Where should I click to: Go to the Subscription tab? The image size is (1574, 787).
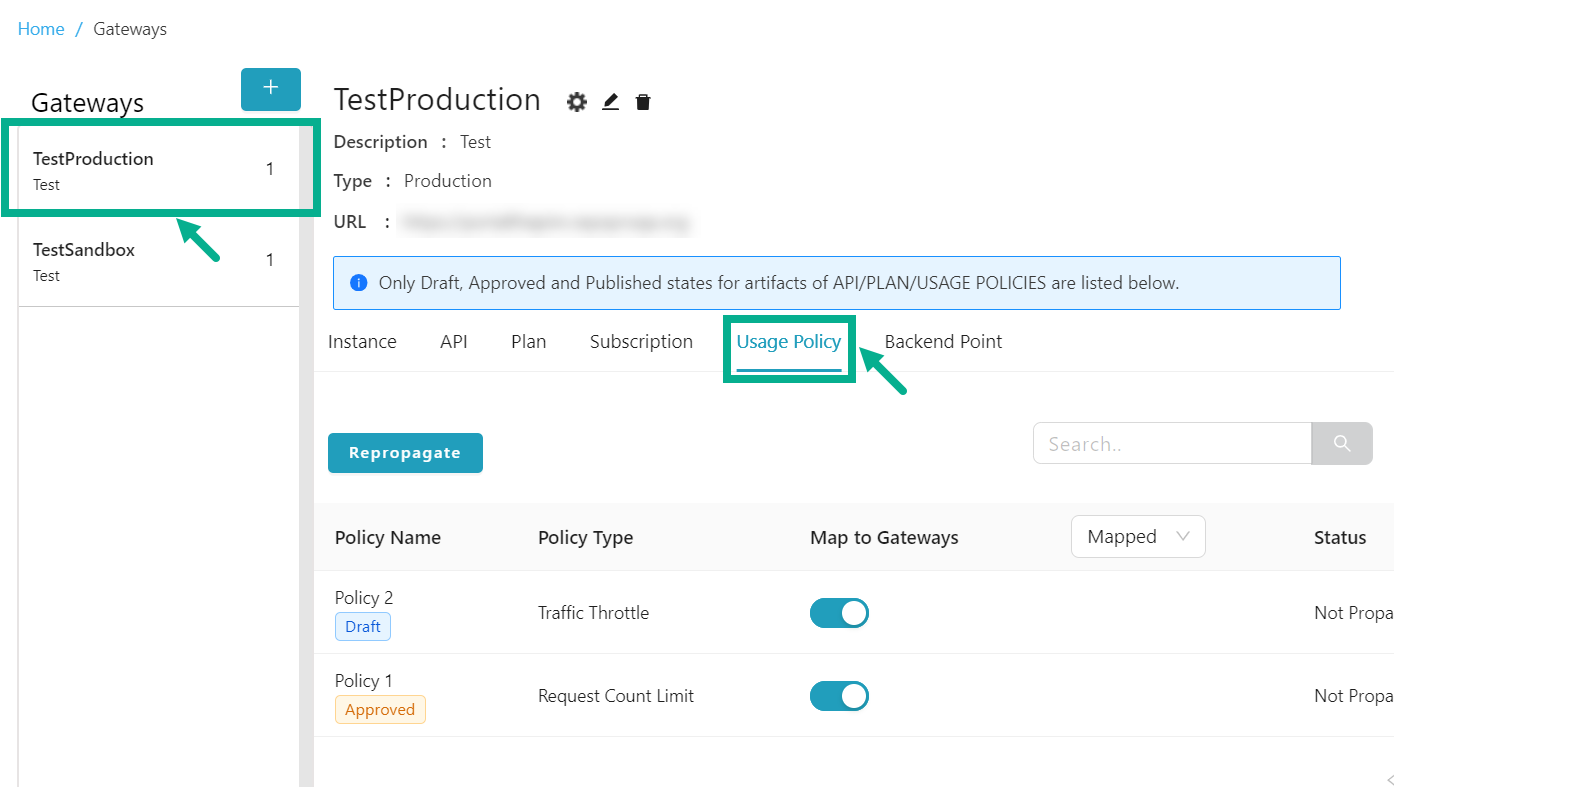[641, 342]
